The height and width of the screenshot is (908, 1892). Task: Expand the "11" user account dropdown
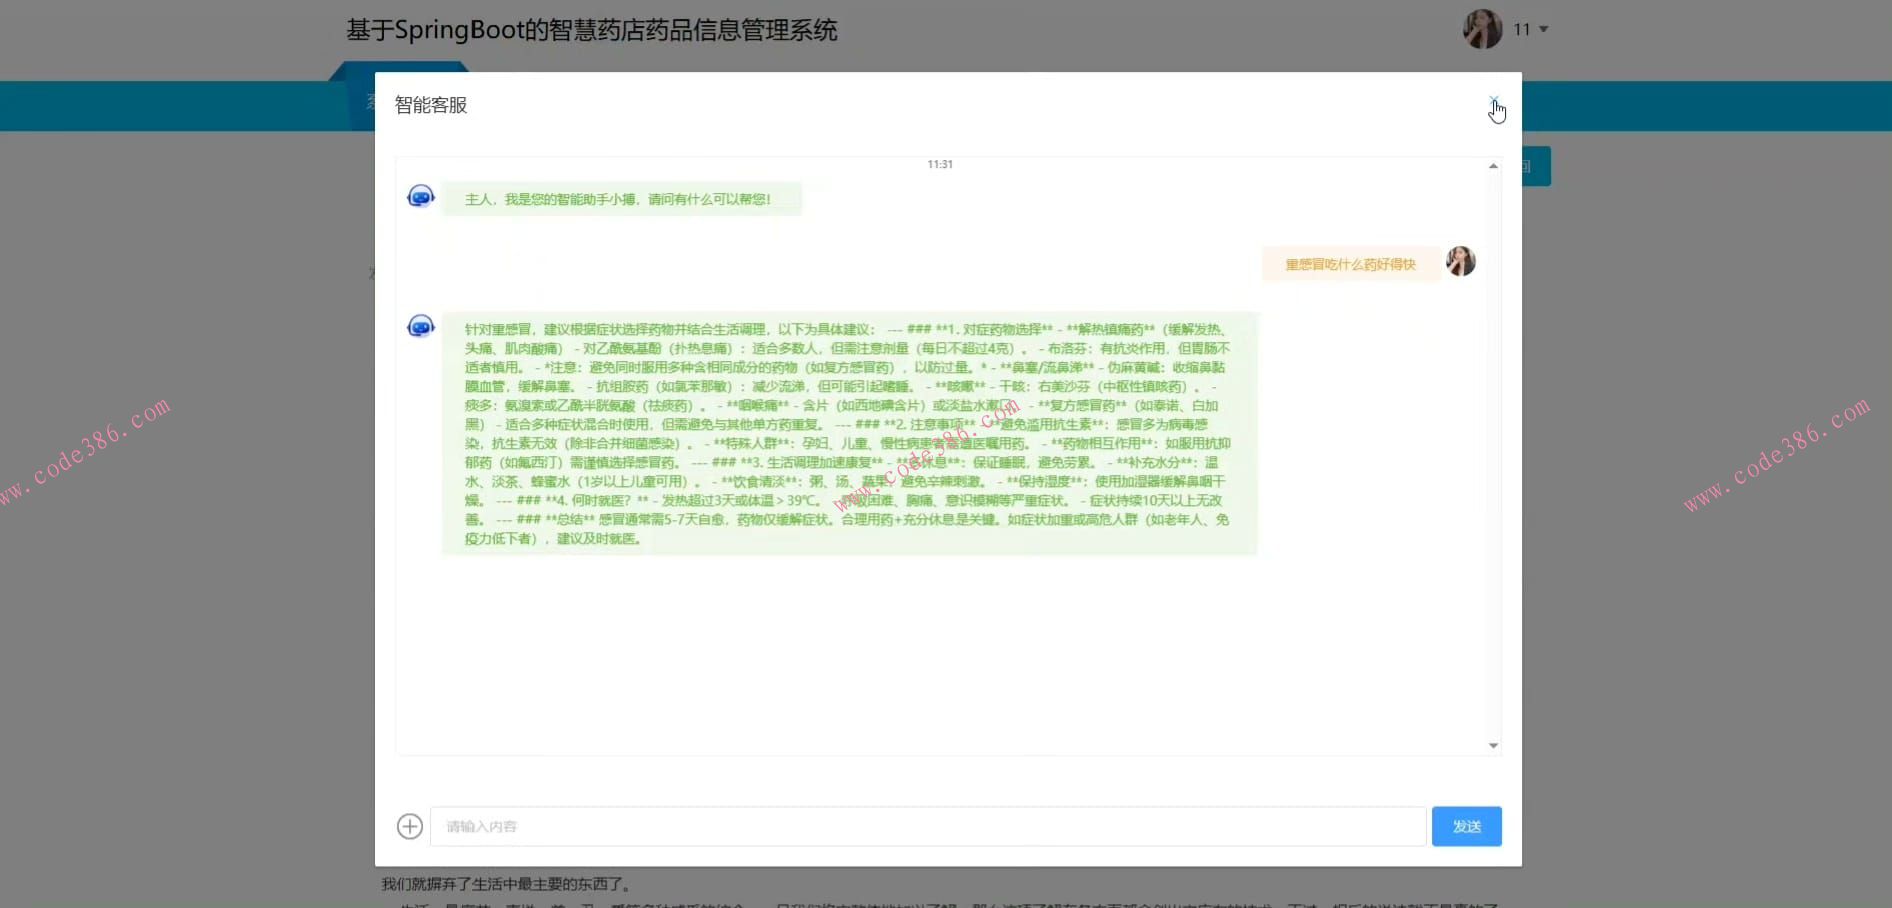(1528, 29)
